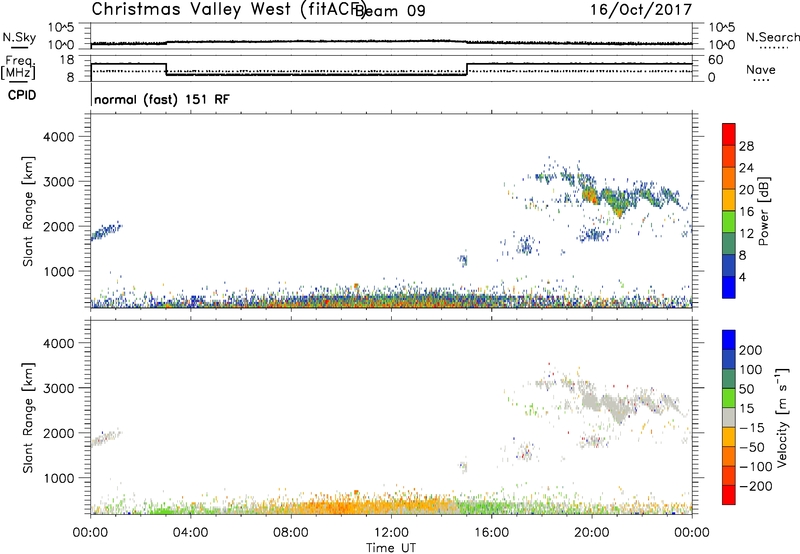The width and height of the screenshot is (800, 554).
Task: Click the 'Time UT' axis label
Action: coord(391,548)
